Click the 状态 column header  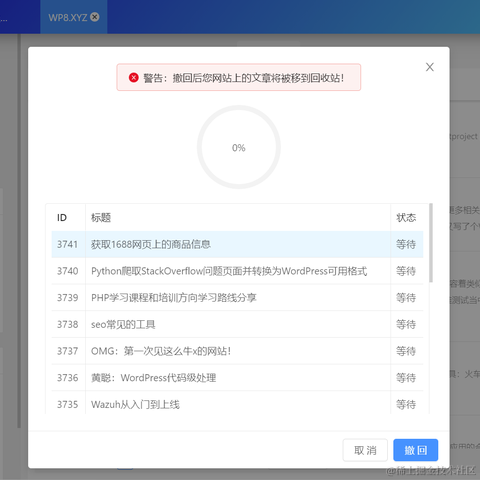coord(406,218)
